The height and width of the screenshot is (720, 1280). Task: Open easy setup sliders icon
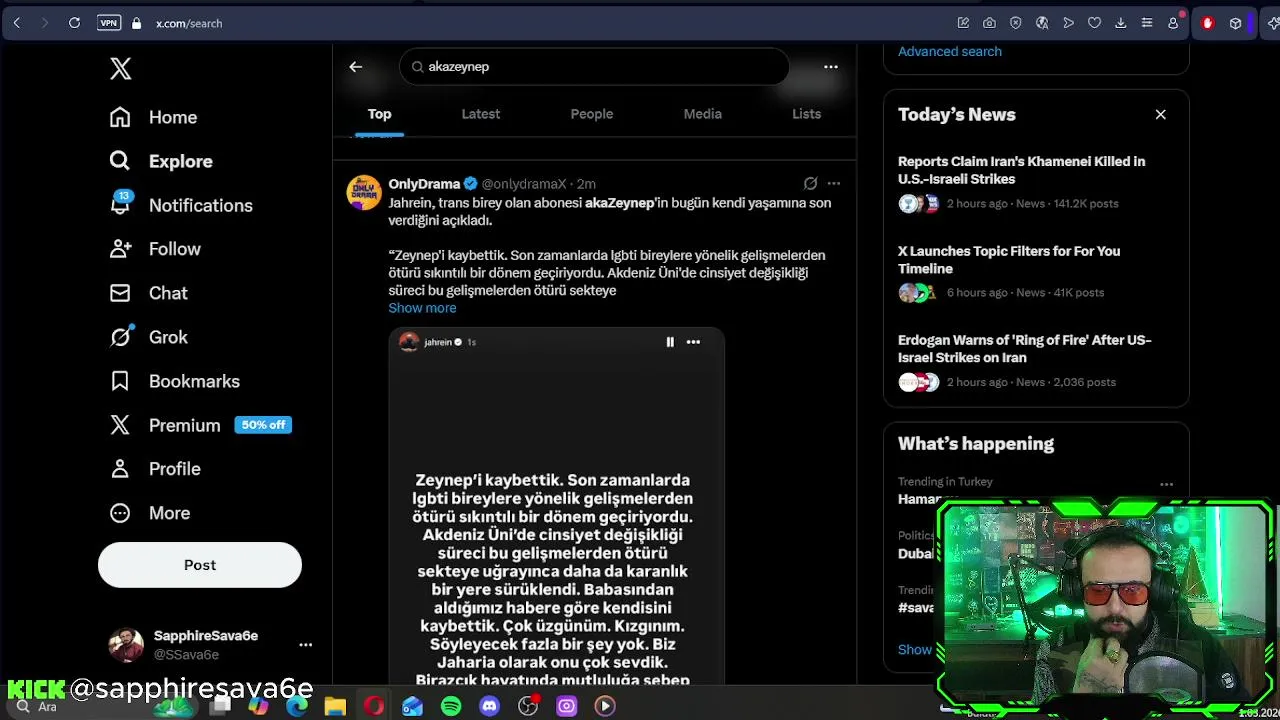click(x=1147, y=23)
